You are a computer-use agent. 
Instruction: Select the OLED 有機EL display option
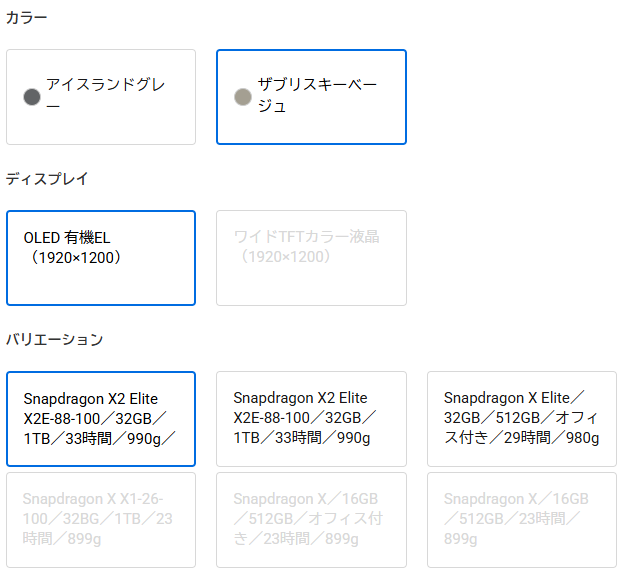(101, 257)
